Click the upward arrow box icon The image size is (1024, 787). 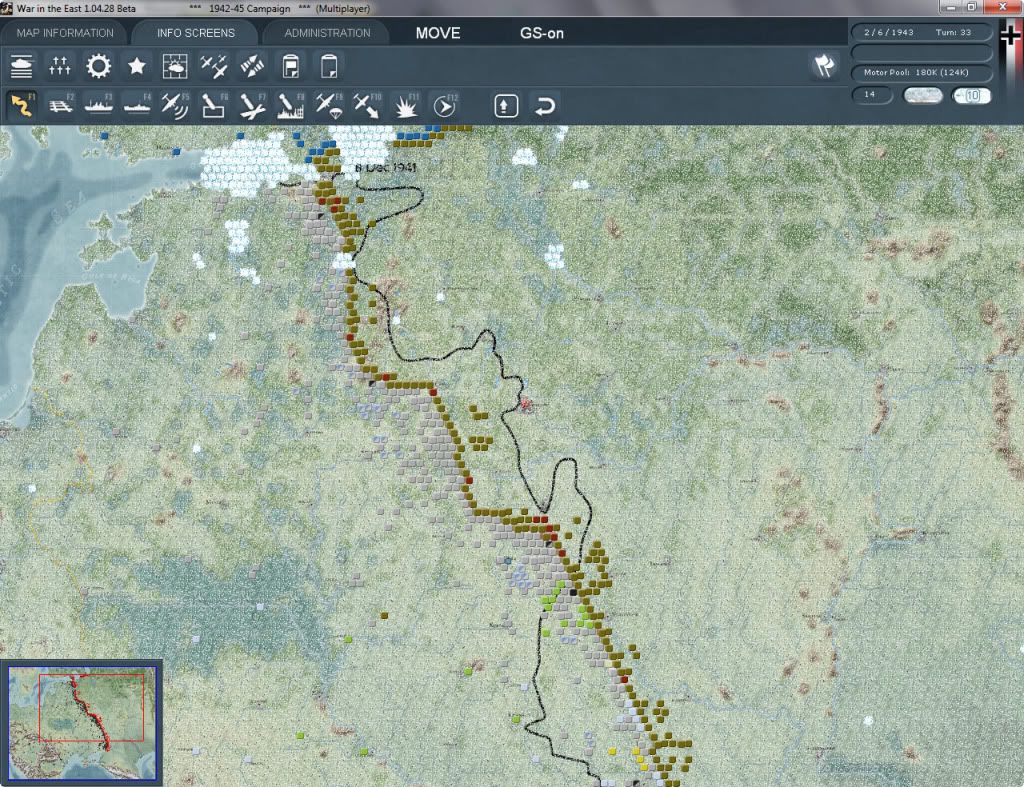(506, 106)
